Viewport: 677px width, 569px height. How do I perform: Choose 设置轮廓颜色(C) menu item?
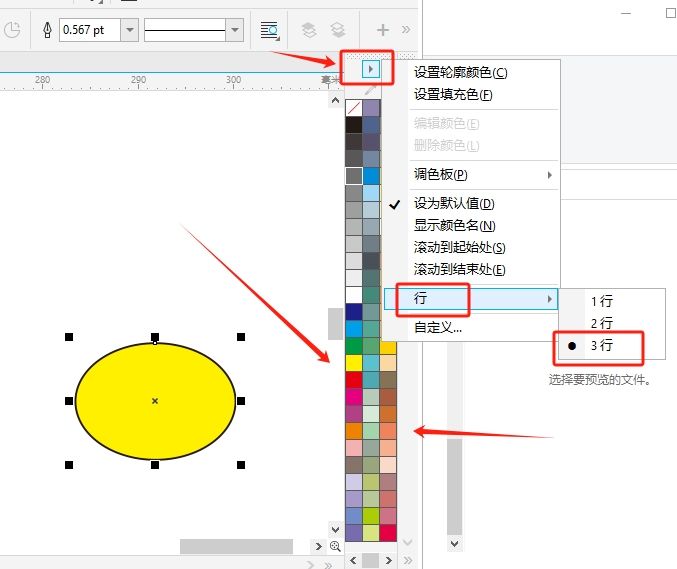(x=460, y=72)
